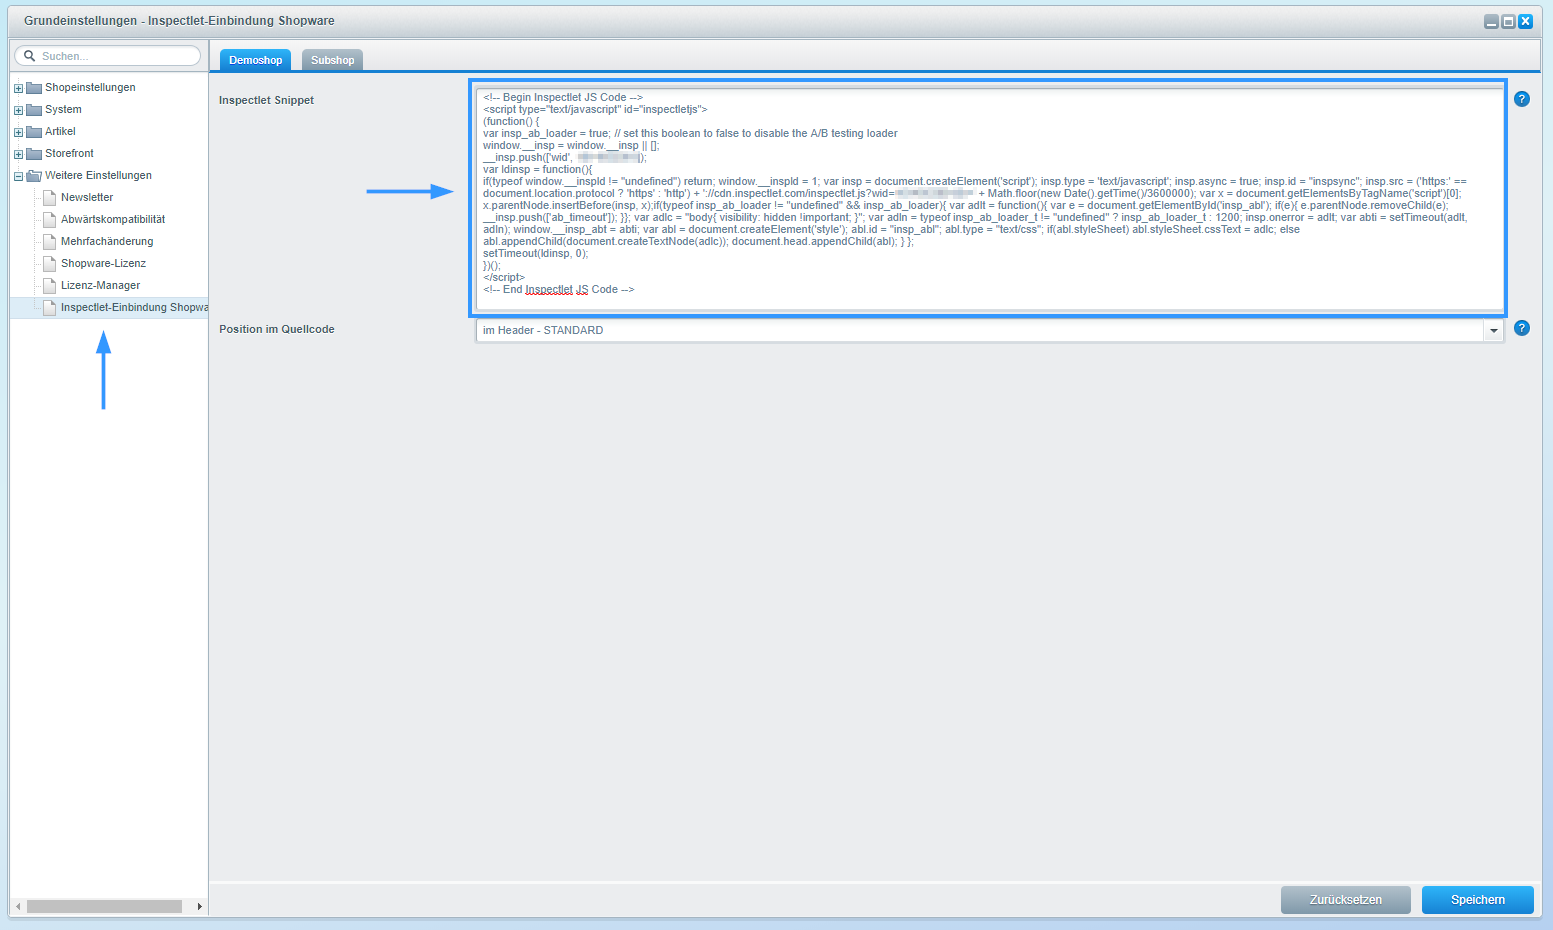Click the sidebar scrollbar left arrow

coord(18,906)
